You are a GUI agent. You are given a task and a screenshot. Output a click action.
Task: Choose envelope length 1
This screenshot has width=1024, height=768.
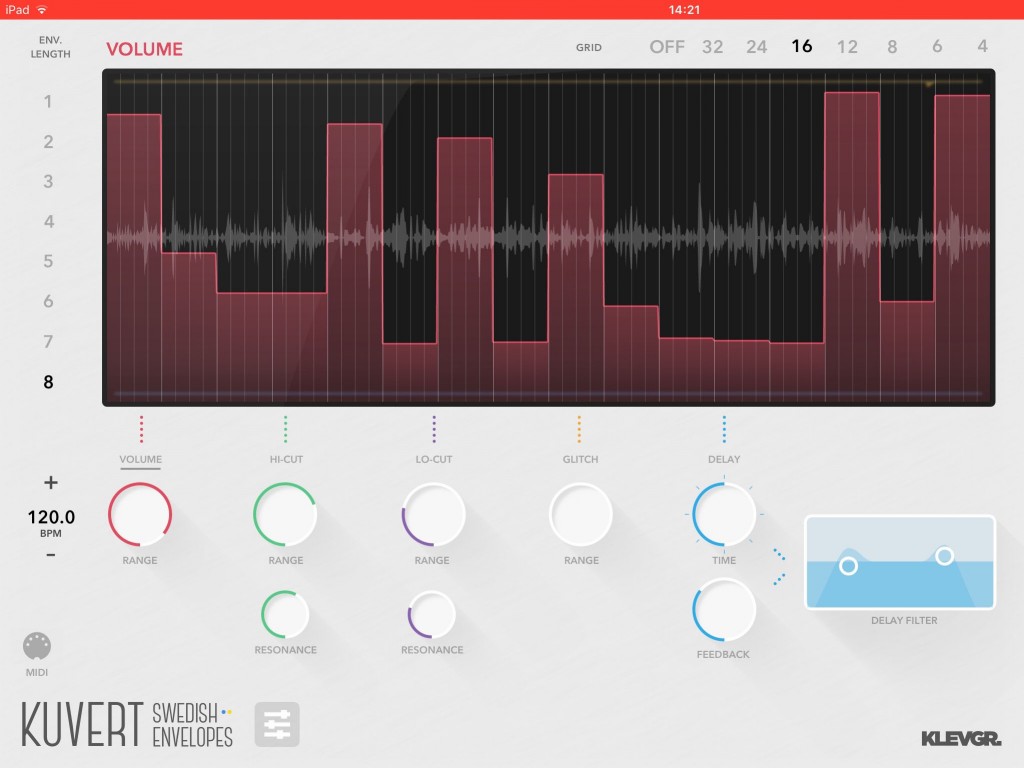(48, 102)
